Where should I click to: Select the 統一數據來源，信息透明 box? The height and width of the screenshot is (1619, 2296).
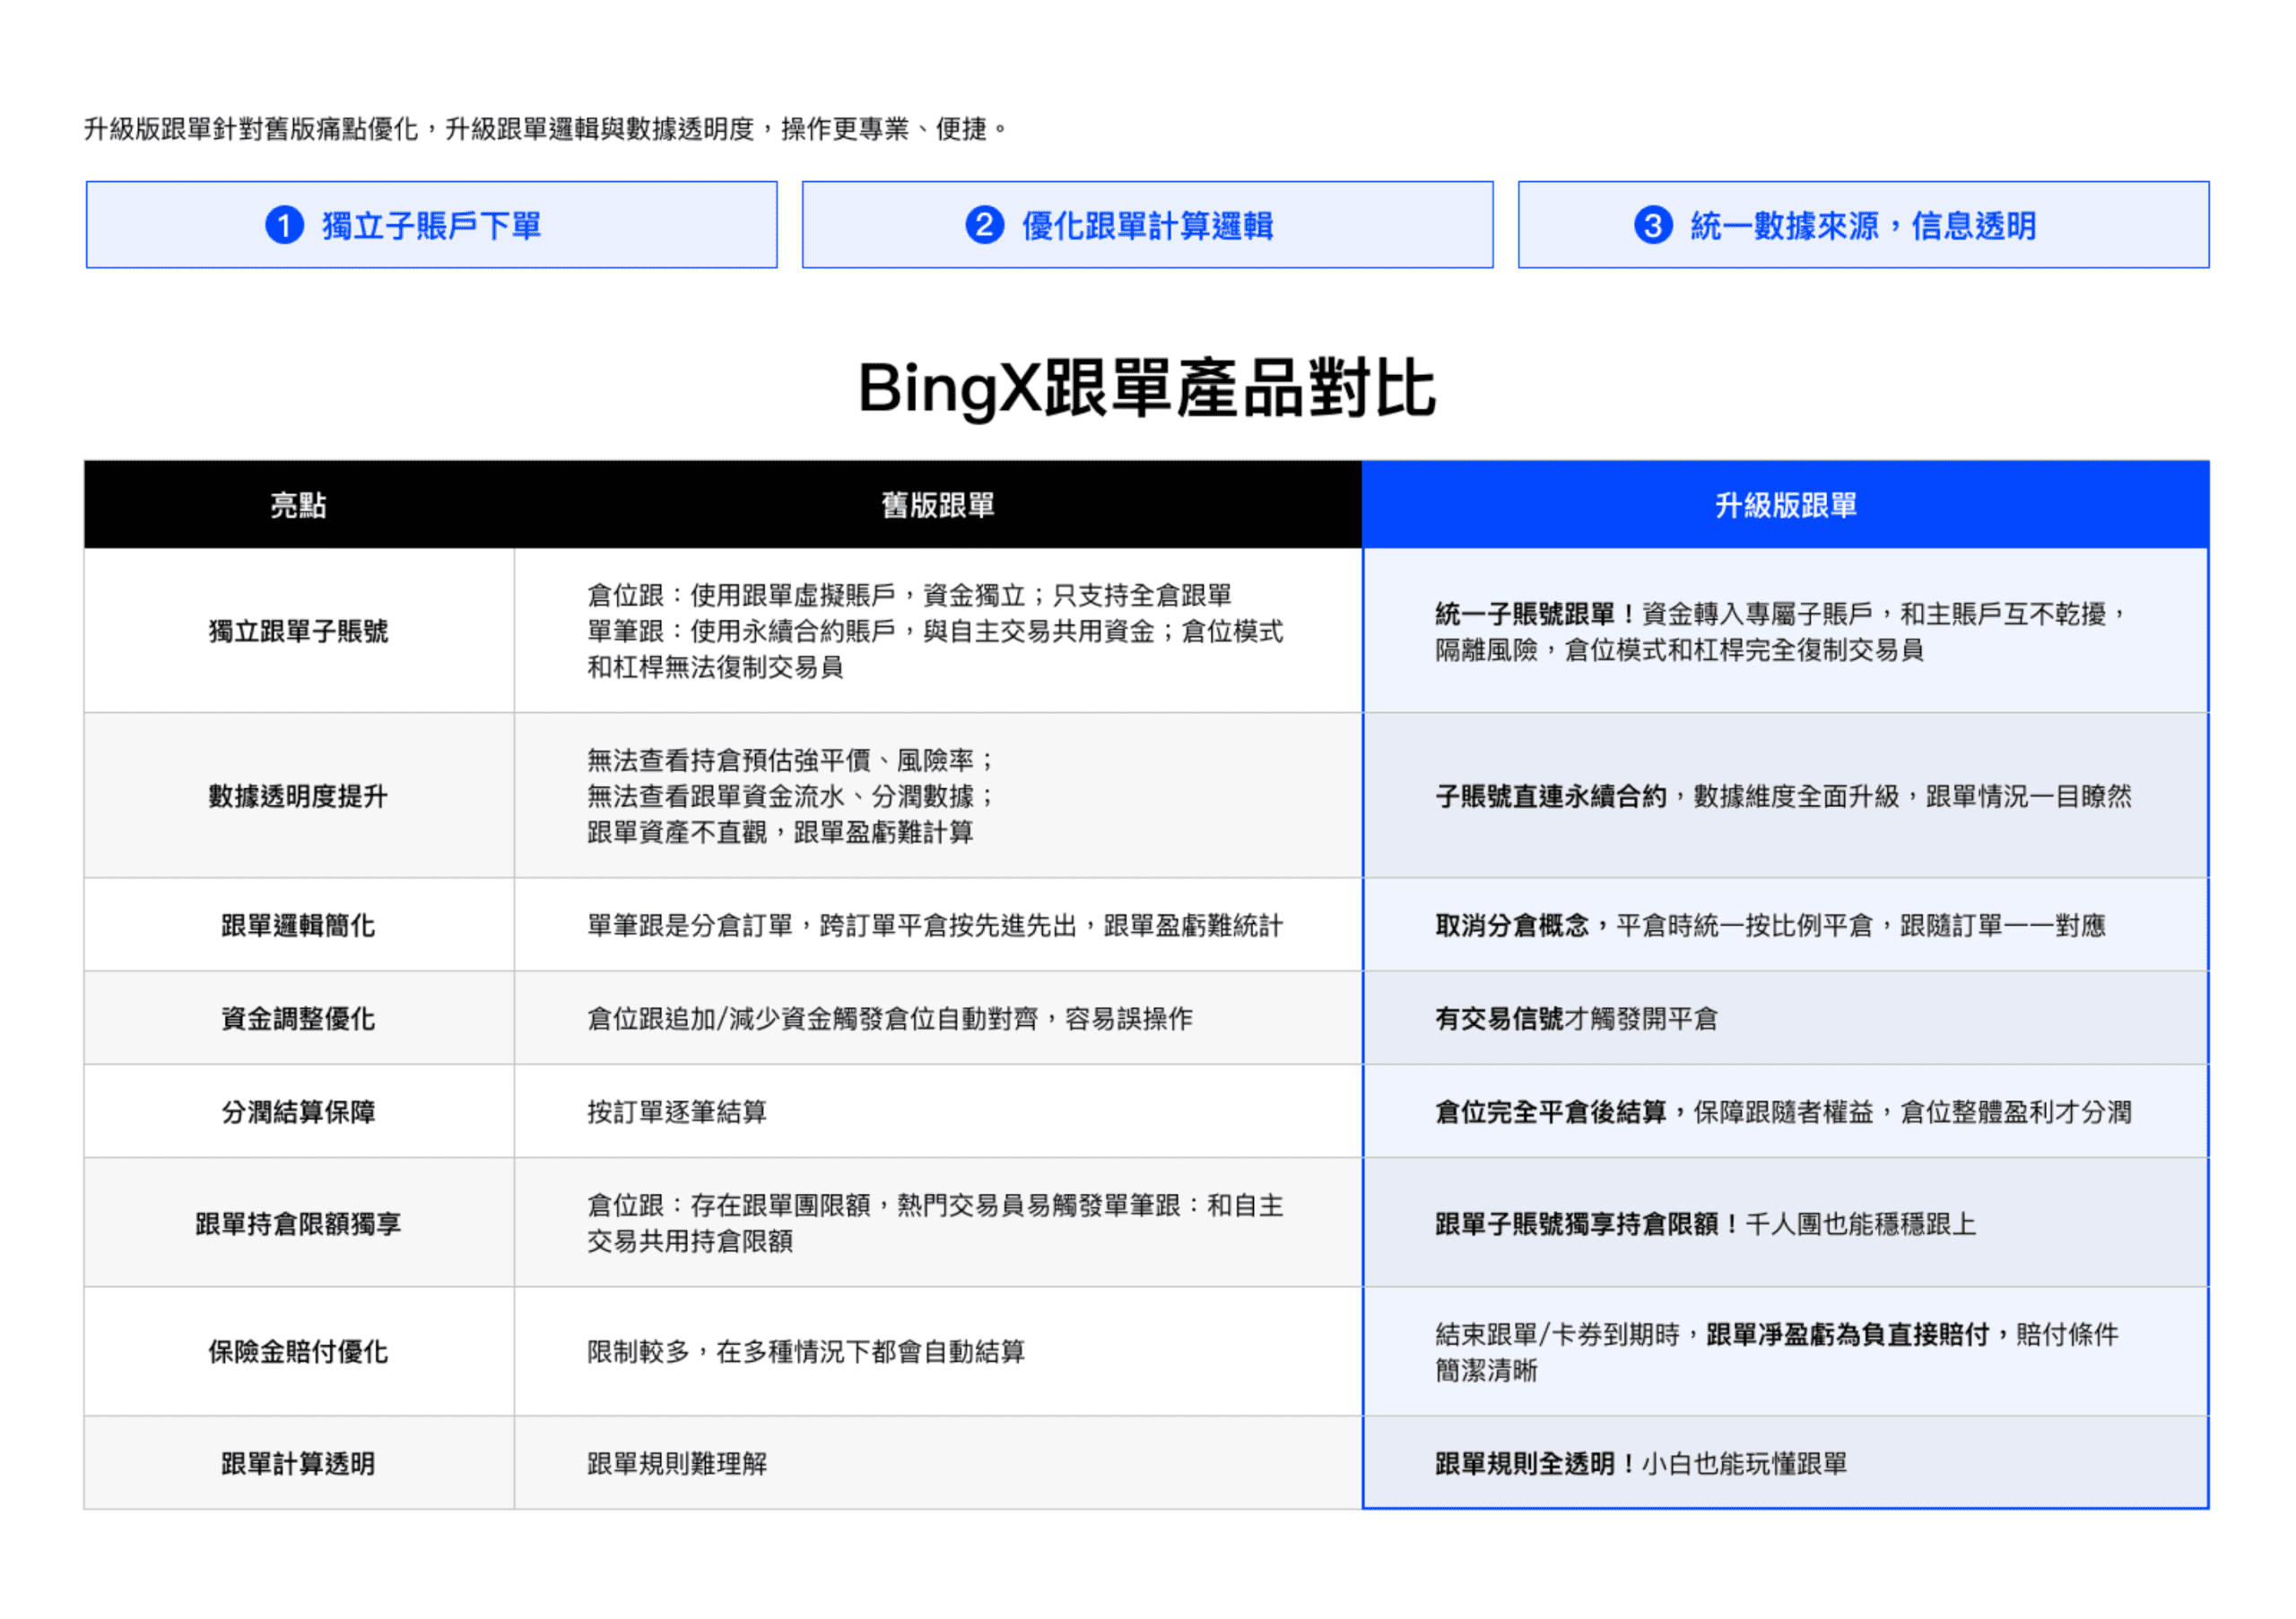(1863, 225)
